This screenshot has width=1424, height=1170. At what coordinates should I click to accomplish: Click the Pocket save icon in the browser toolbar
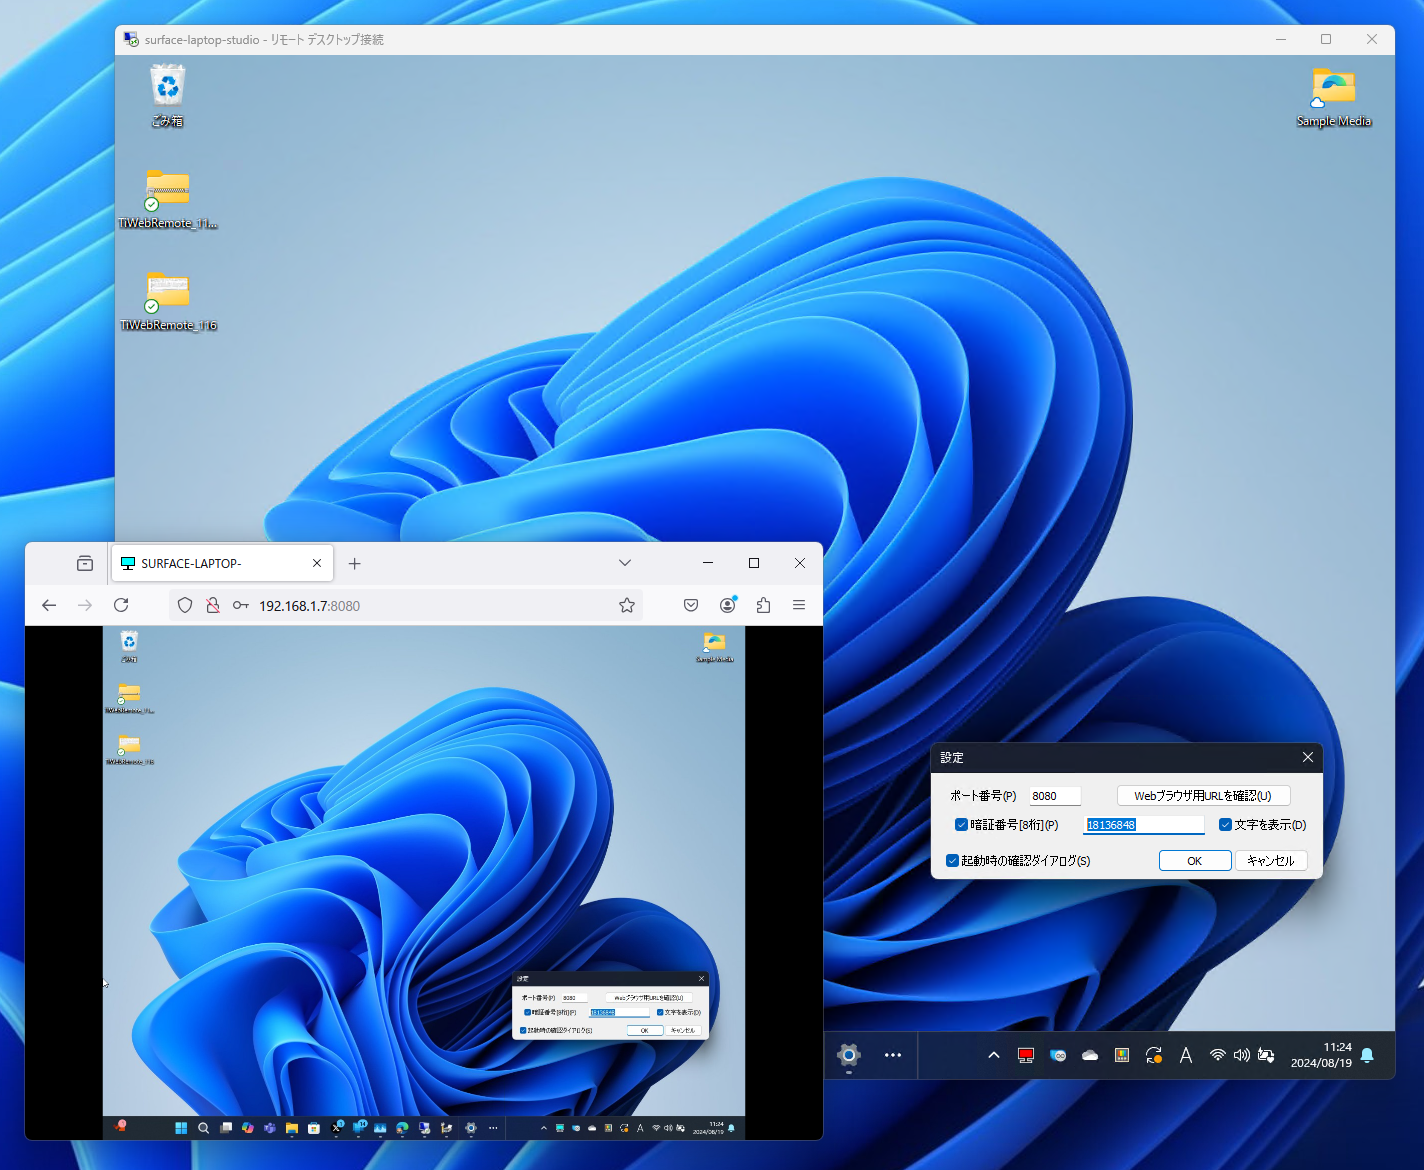[x=691, y=605]
